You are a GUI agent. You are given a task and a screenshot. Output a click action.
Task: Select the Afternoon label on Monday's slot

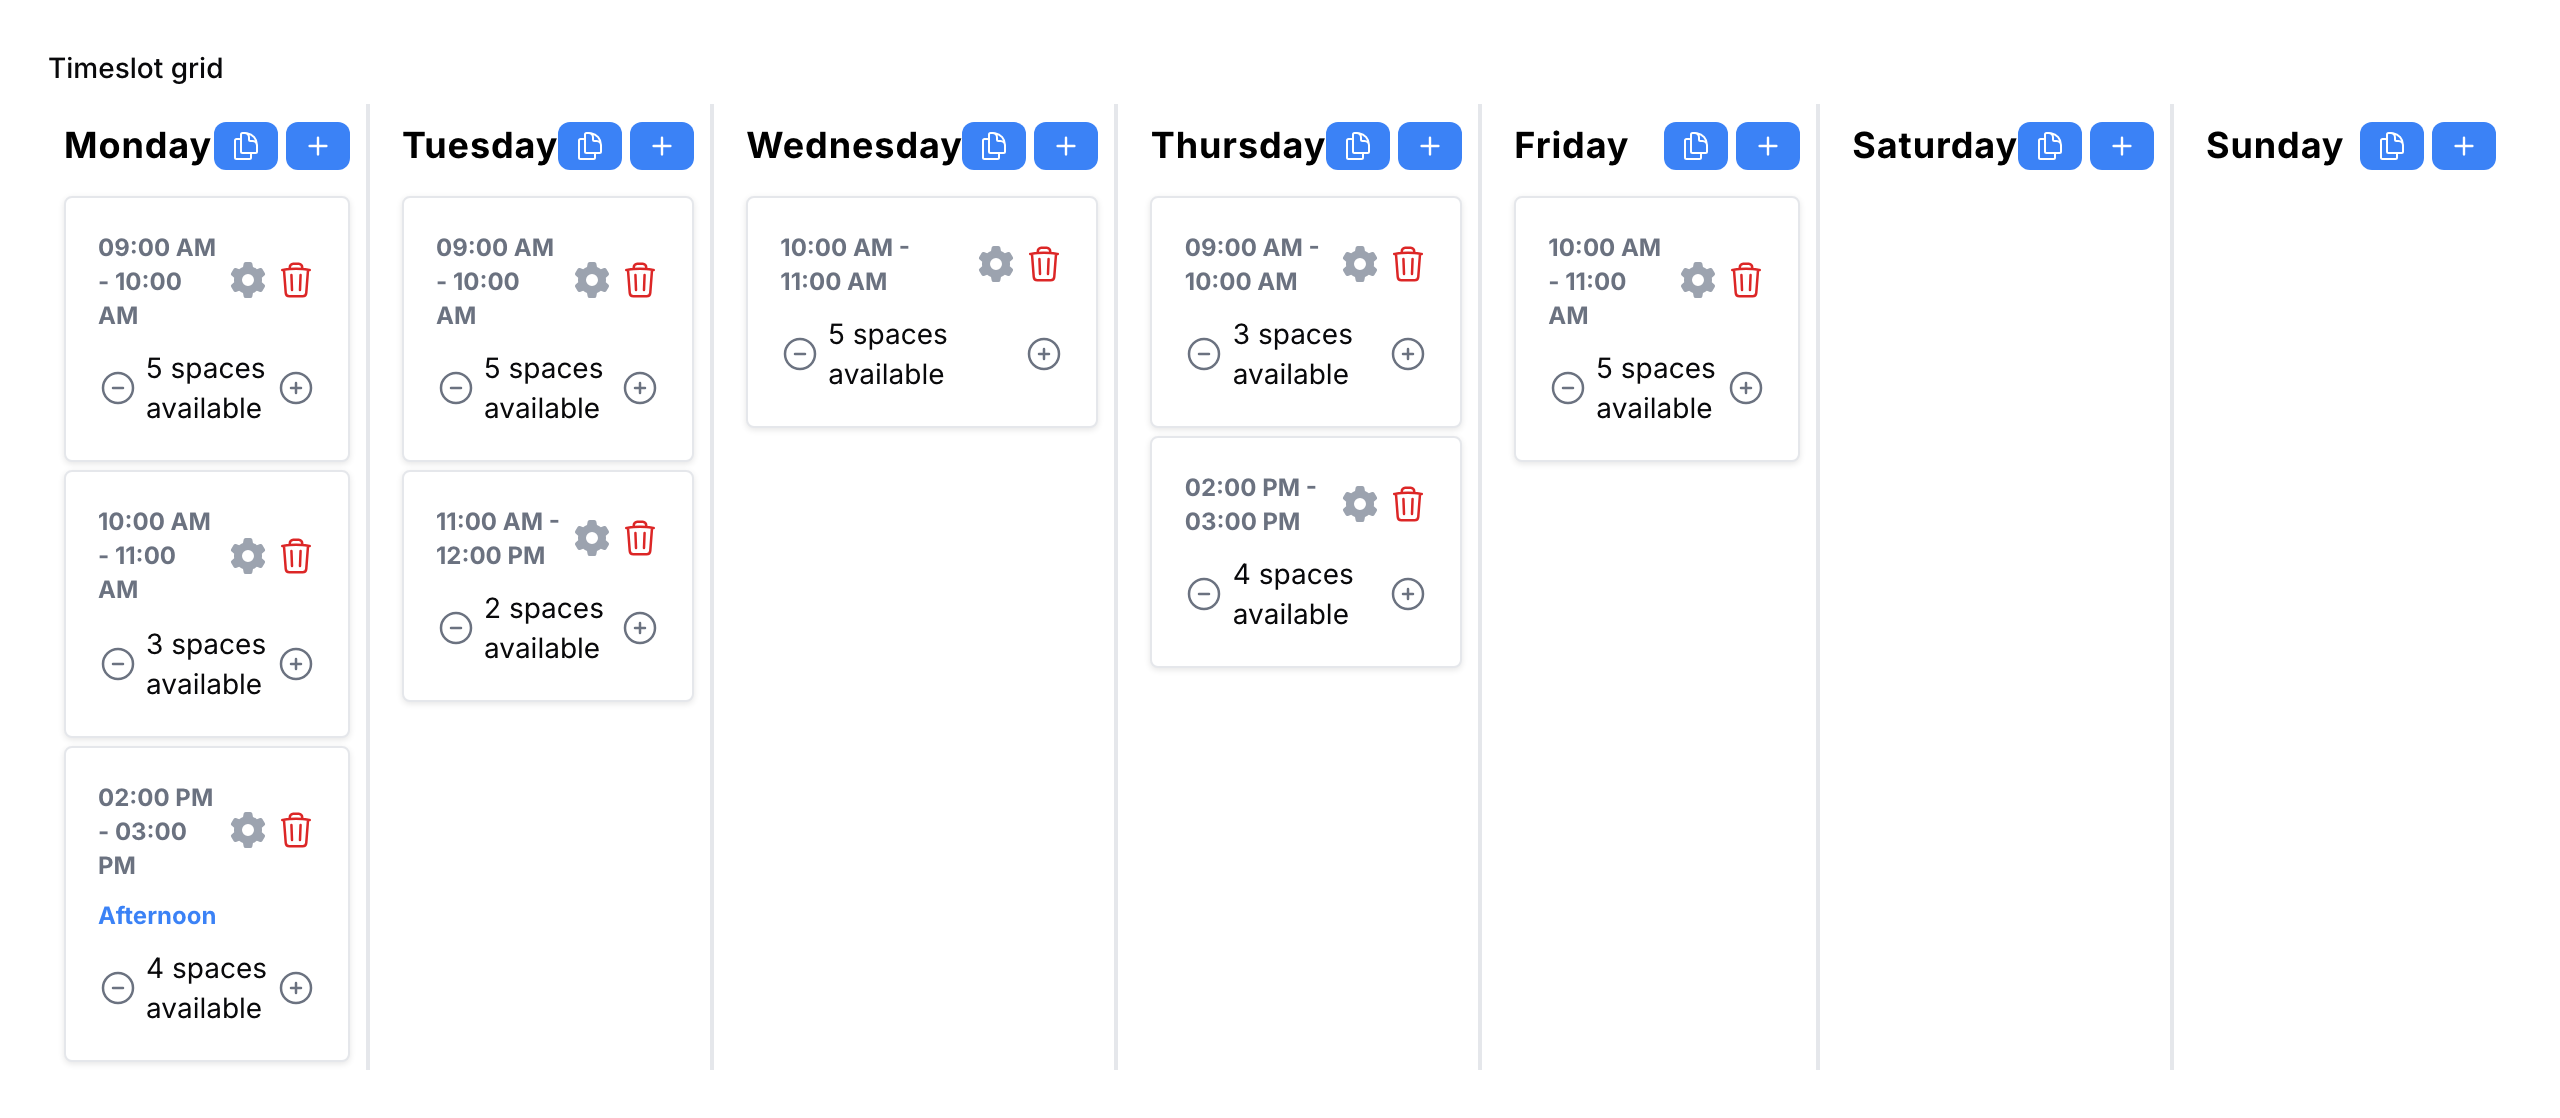[x=156, y=915]
